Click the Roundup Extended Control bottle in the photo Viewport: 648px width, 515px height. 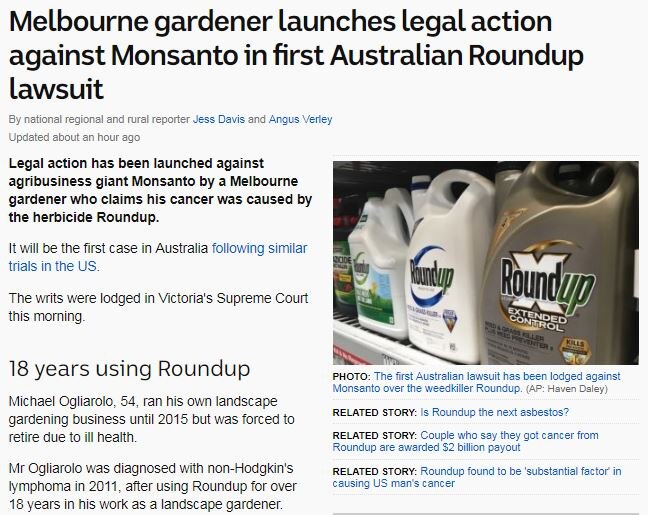pos(560,265)
